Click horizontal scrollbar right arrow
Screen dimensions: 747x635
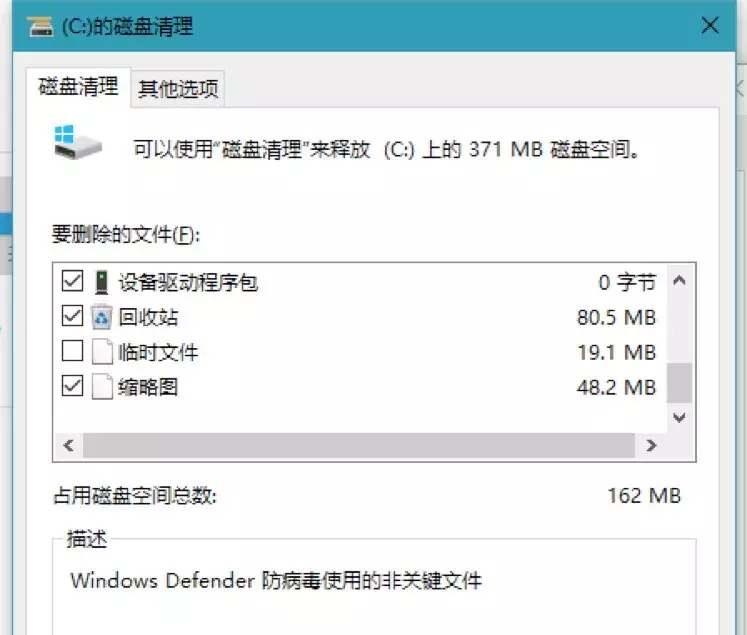point(651,445)
